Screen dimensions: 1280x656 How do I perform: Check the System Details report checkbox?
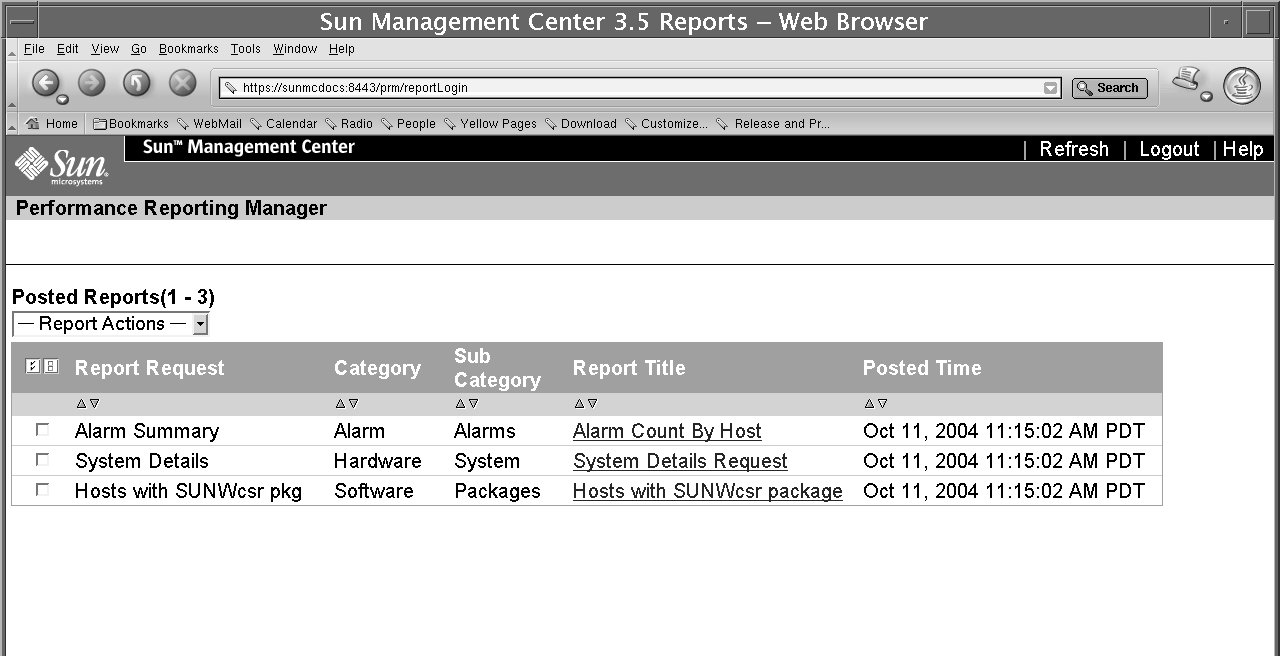coord(42,459)
